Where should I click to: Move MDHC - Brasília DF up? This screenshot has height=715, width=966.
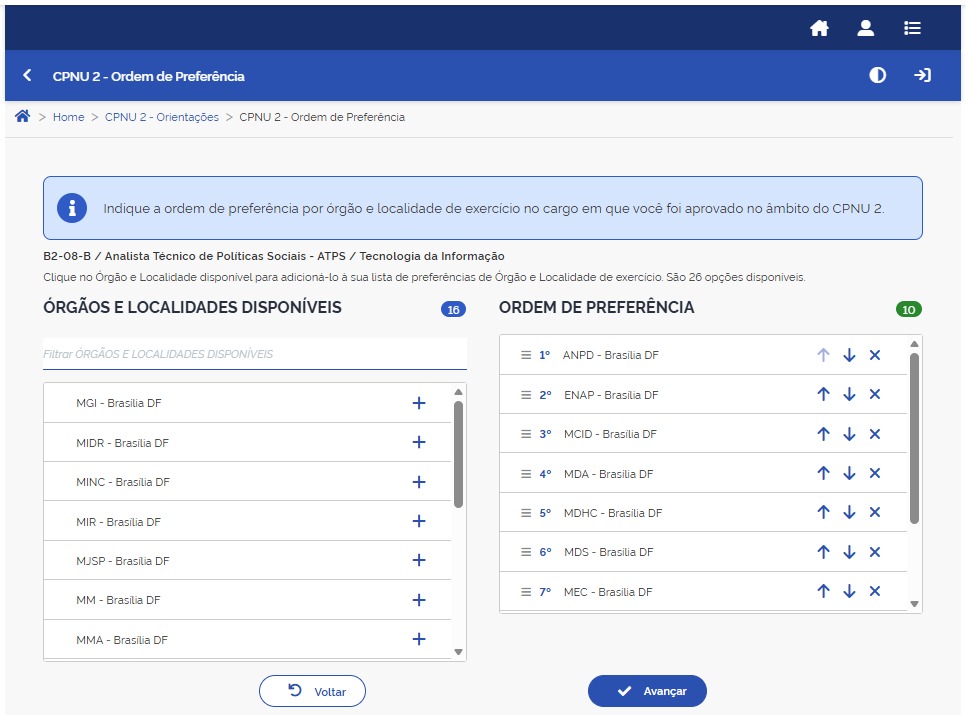[x=823, y=512]
